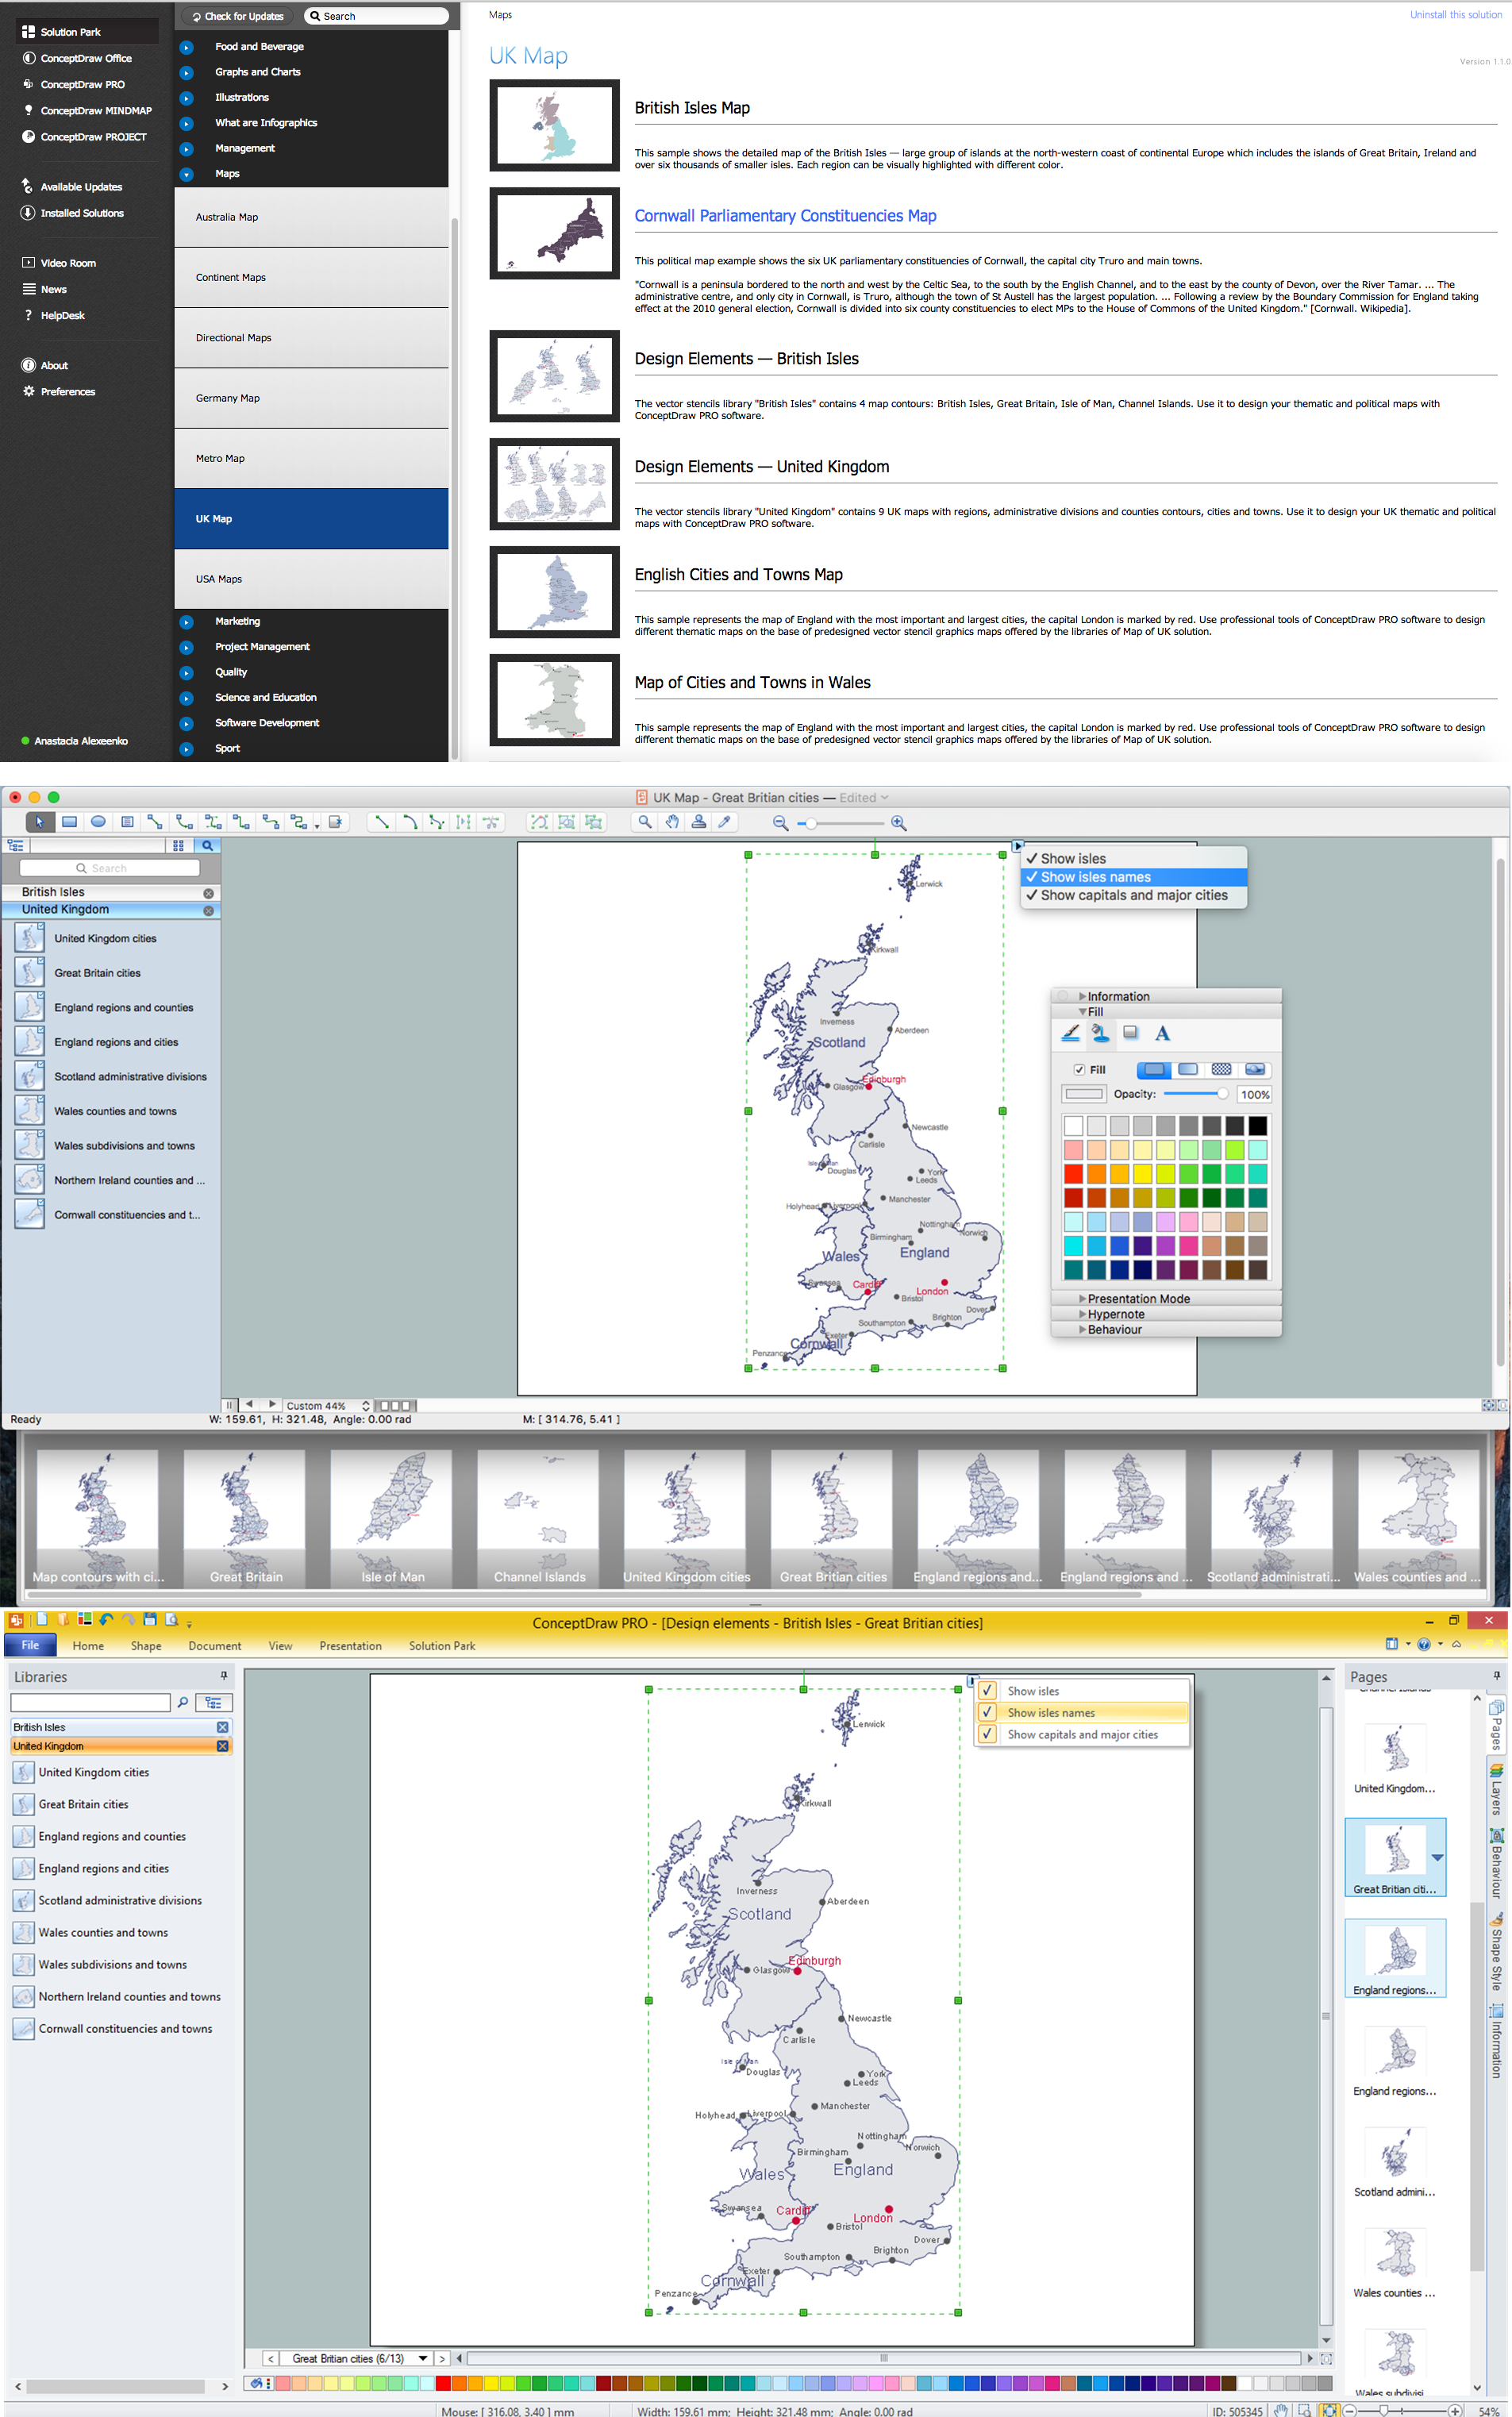Pick the hand pan tool
This screenshot has height=2417, width=1512.
point(672,822)
